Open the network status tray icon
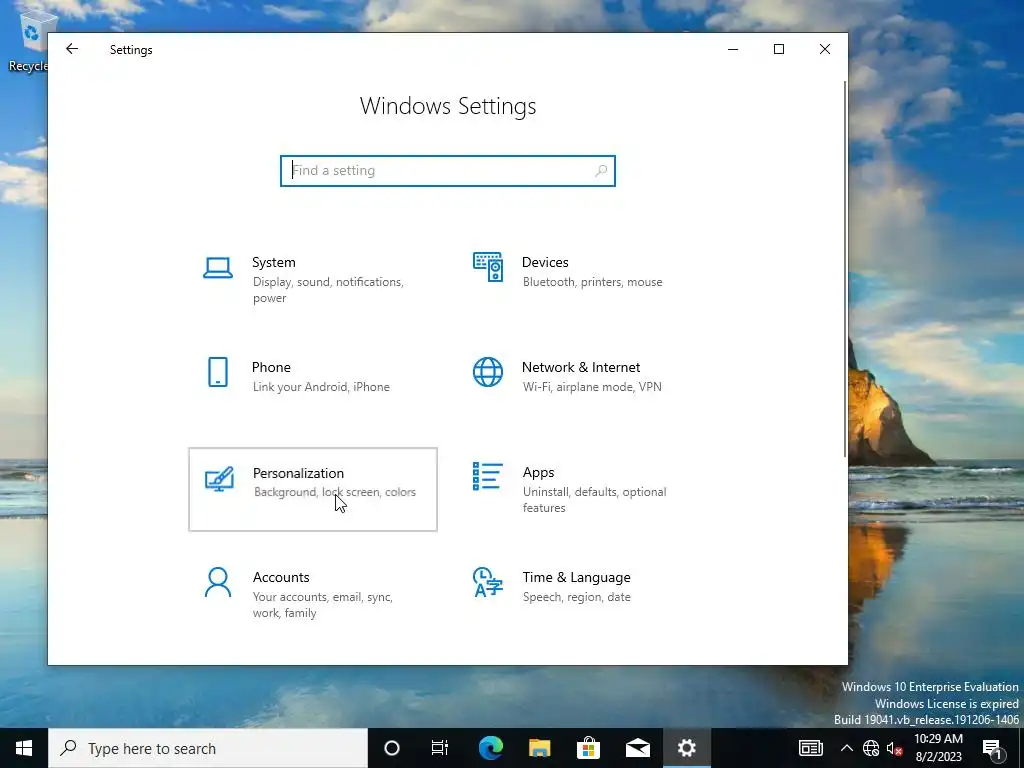The width and height of the screenshot is (1024, 768). [x=871, y=748]
